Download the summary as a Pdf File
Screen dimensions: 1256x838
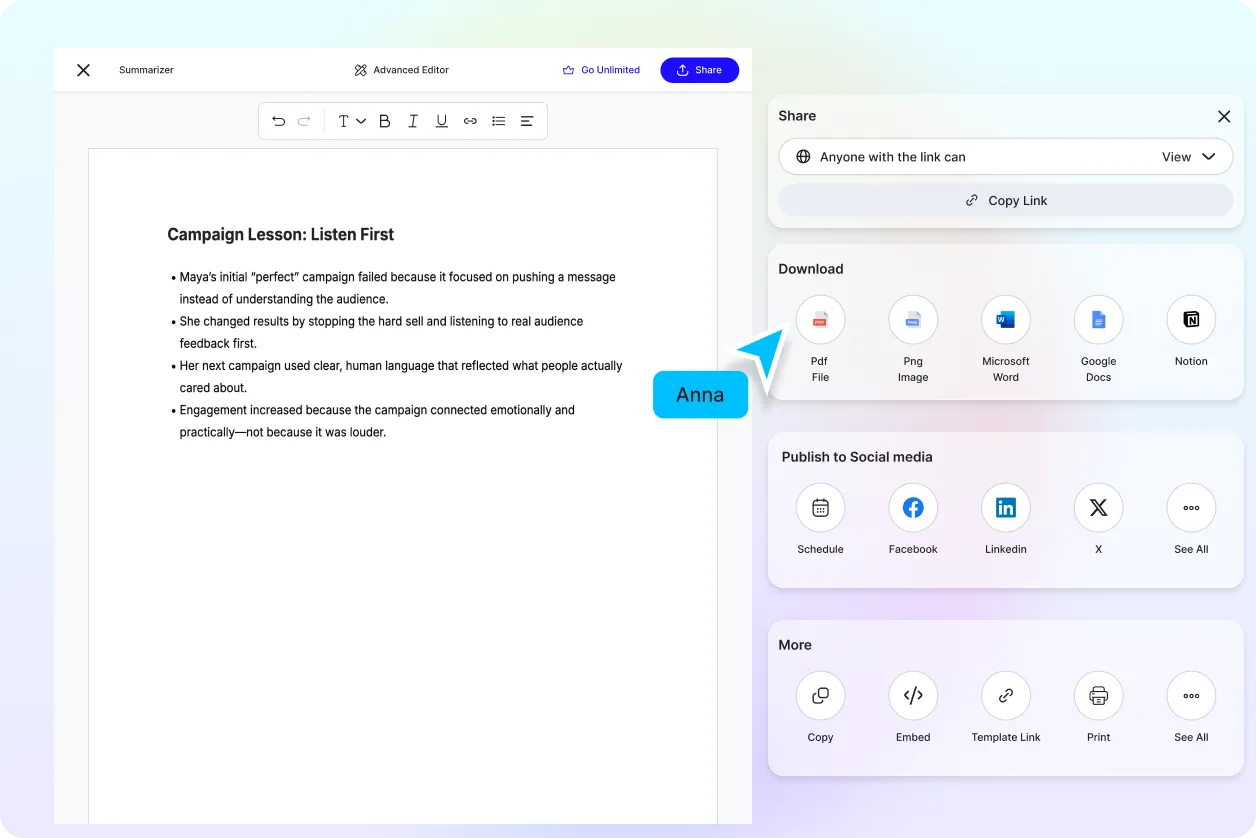coord(820,319)
